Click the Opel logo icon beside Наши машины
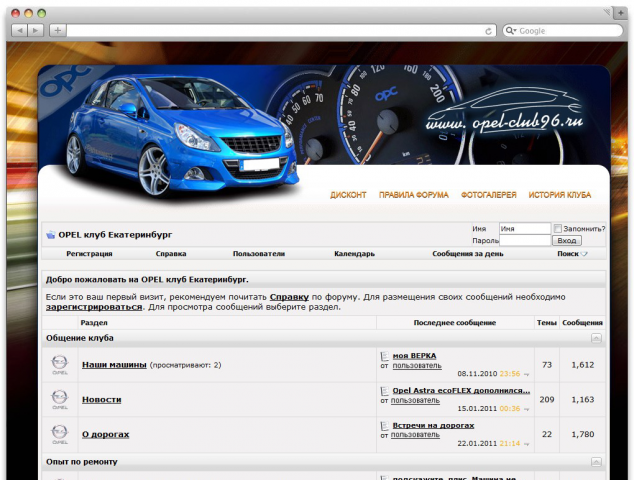This screenshot has width=634, height=480. (60, 365)
